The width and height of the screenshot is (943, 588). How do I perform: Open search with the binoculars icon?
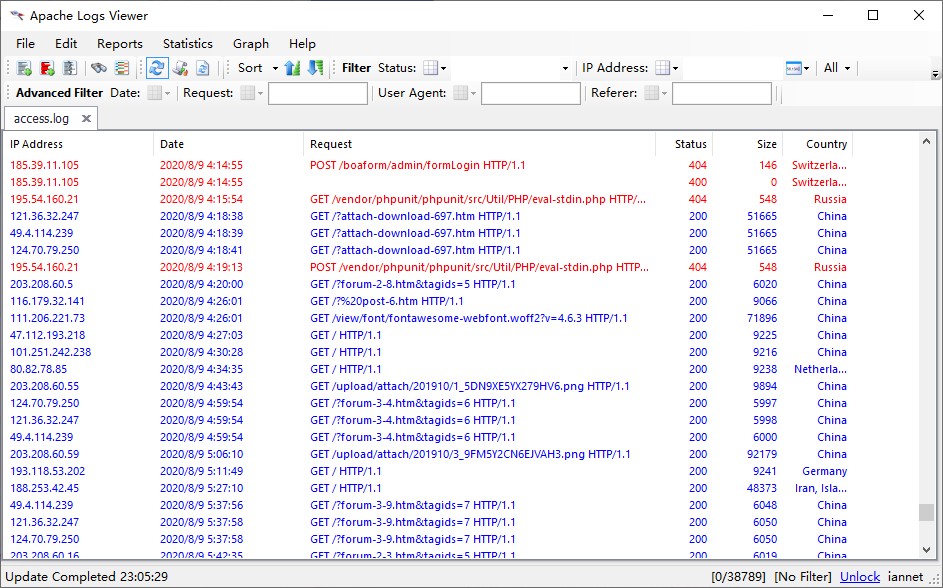[99, 68]
